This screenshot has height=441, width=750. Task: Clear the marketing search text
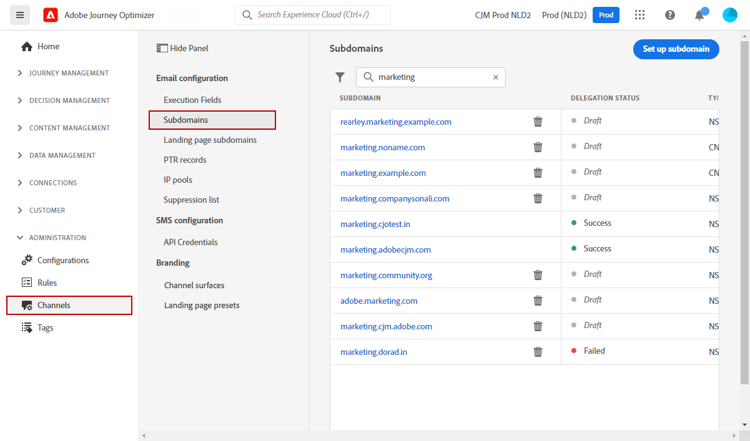495,77
